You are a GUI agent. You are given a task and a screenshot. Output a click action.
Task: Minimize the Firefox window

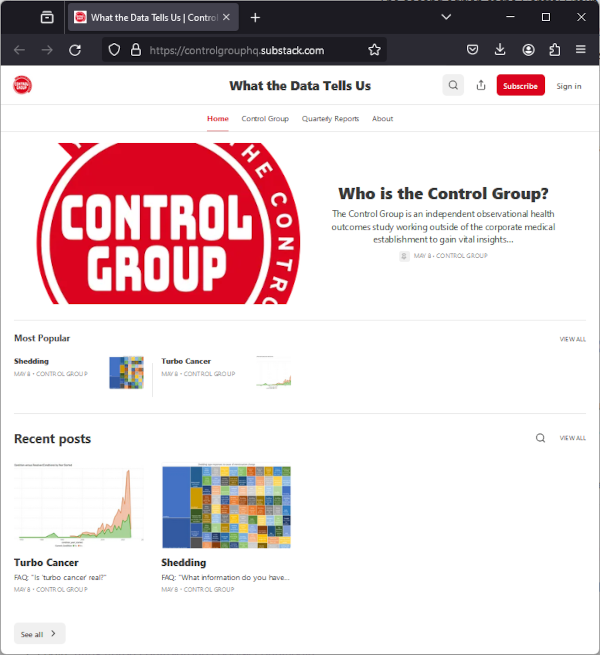click(x=510, y=17)
